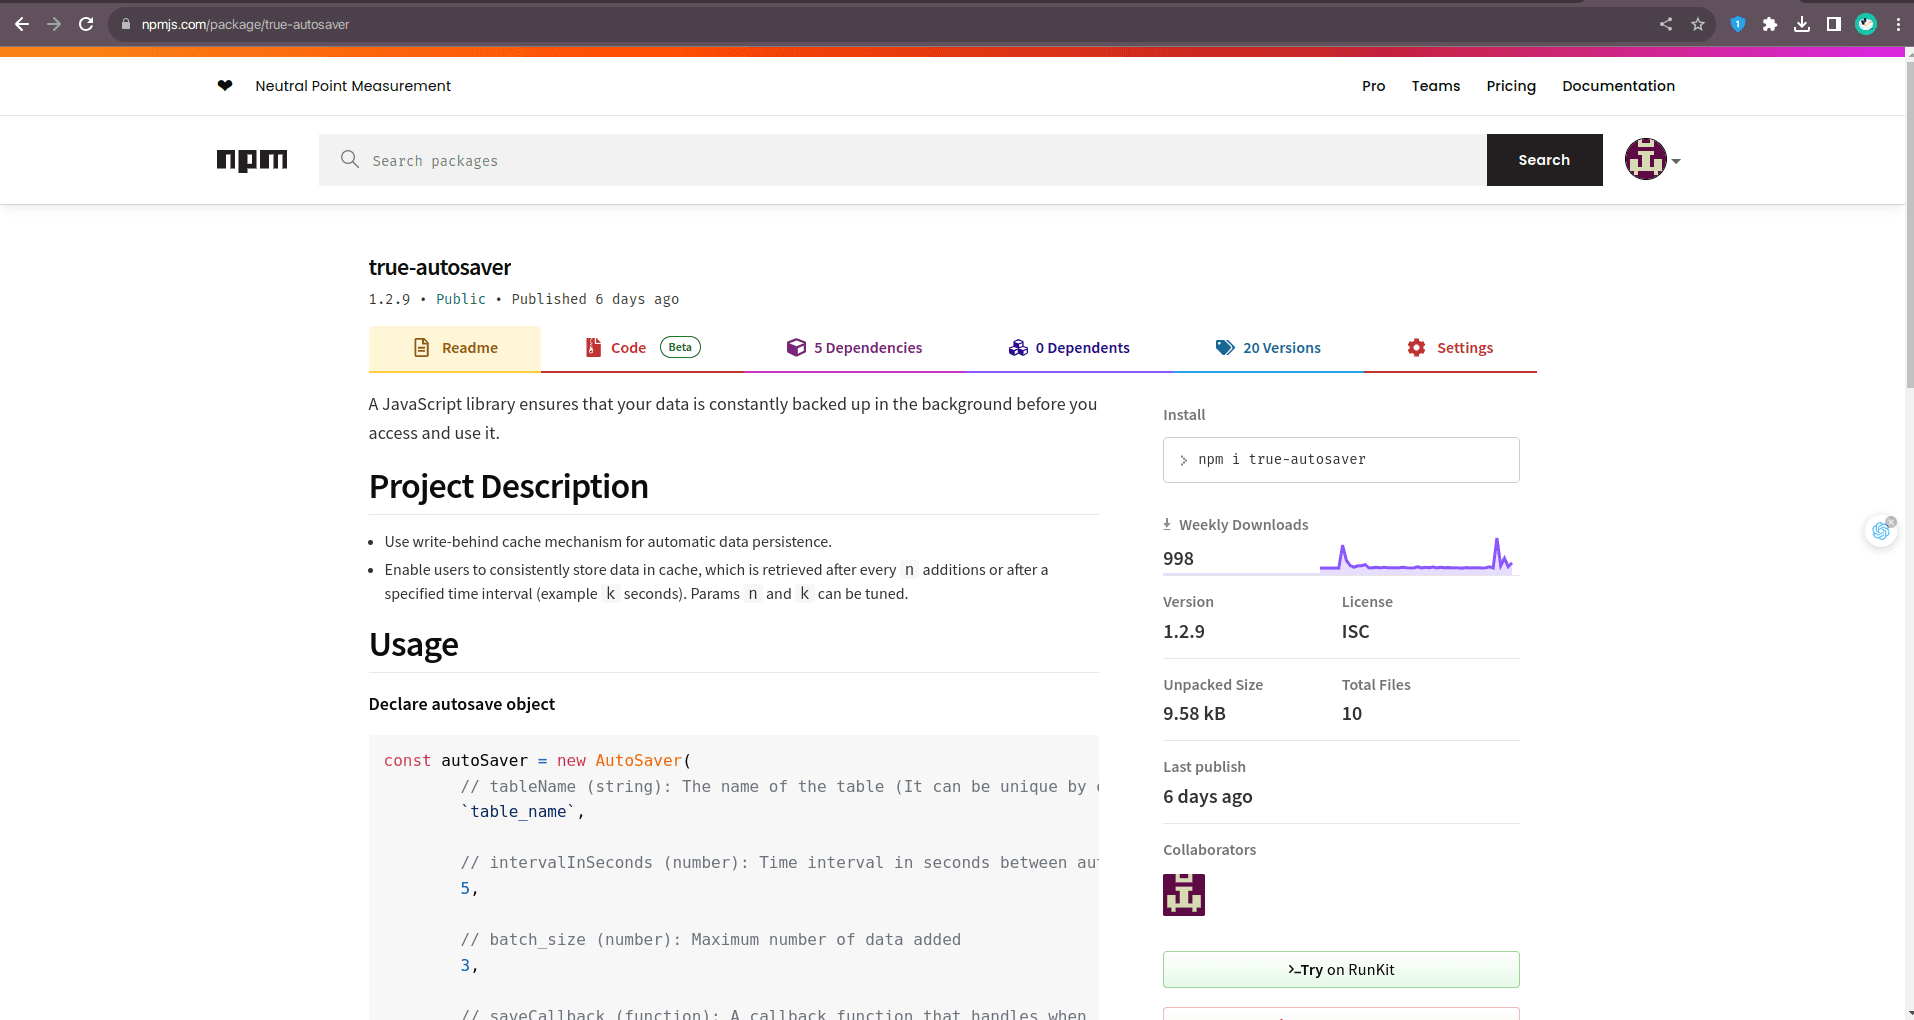
Task: Open the user avatar account dropdown
Action: [1652, 160]
